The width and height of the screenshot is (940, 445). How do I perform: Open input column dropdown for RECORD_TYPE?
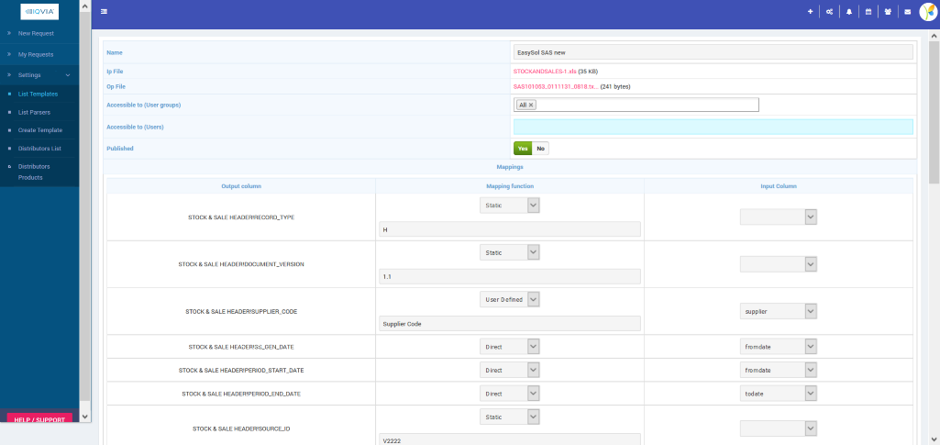(778, 217)
